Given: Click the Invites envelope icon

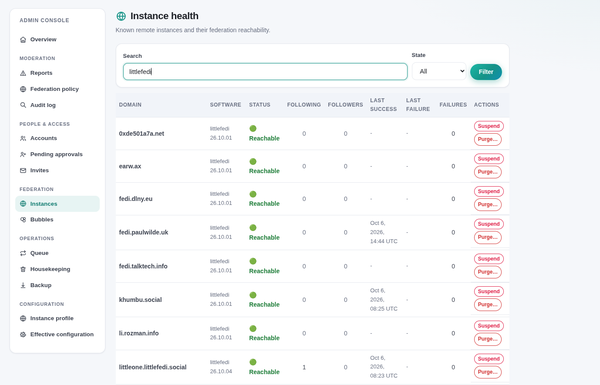Looking at the screenshot, I should (23, 170).
